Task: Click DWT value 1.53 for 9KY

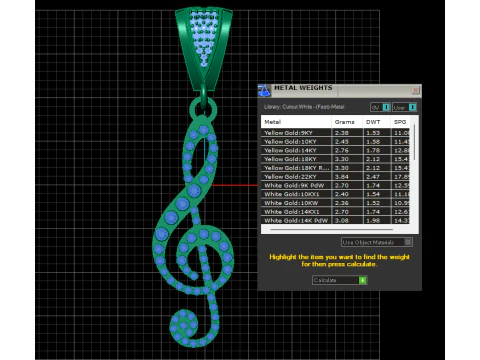Action: tap(373, 133)
